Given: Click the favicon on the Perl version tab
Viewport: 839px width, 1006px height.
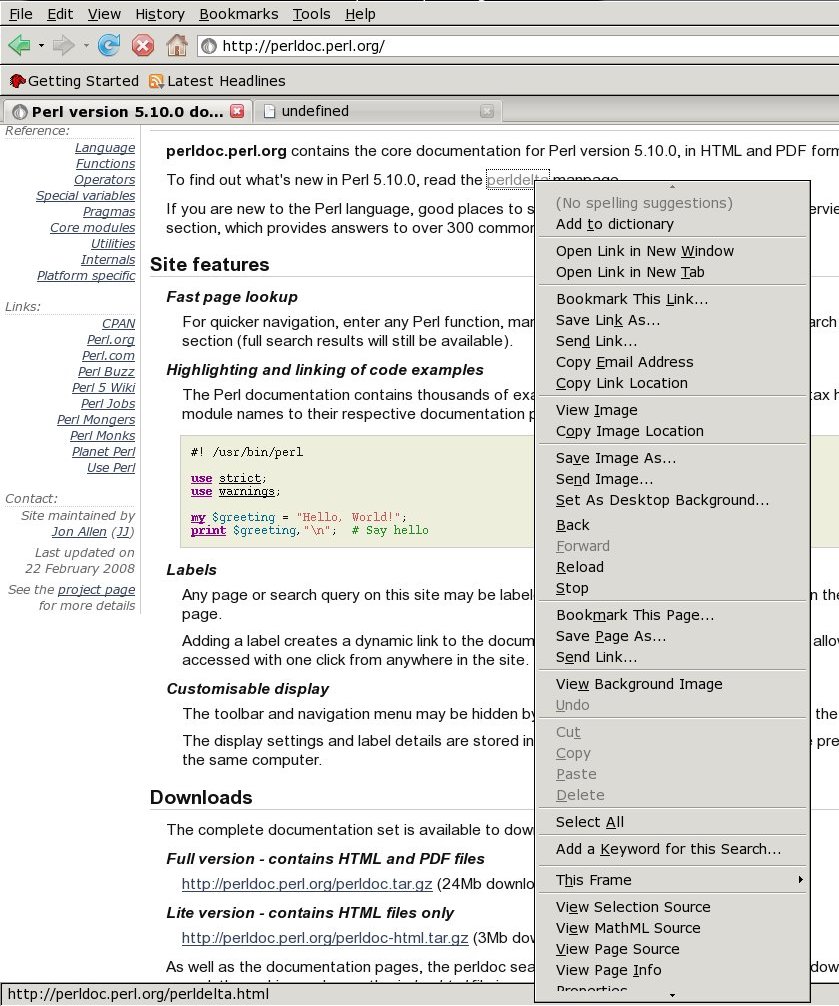Looking at the screenshot, I should [x=20, y=112].
